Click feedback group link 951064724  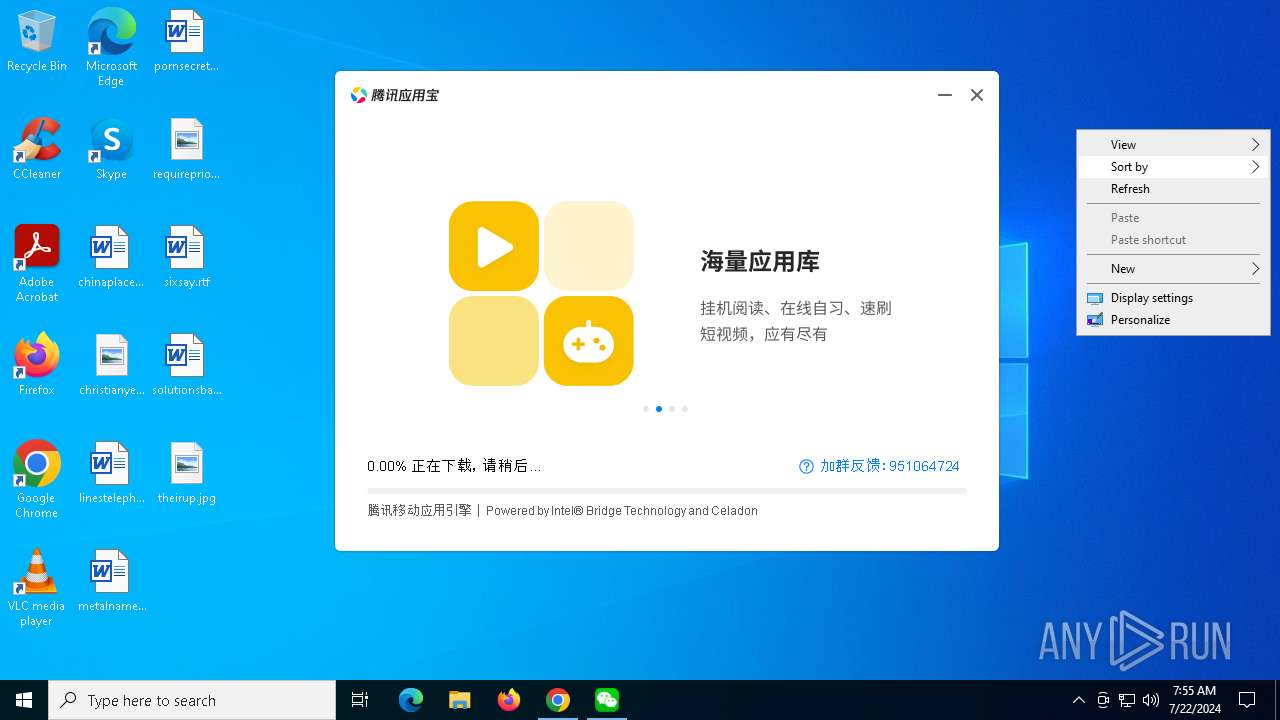[x=889, y=466]
